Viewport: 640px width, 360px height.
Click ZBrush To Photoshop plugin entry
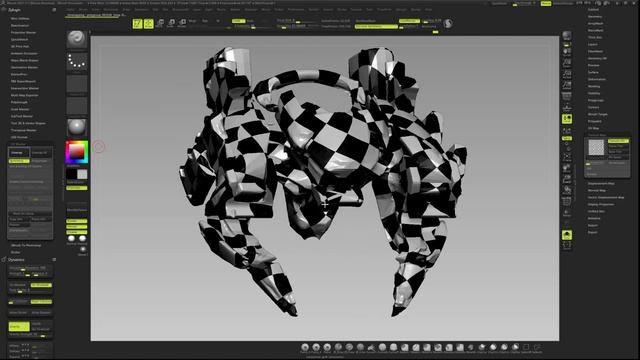26,245
